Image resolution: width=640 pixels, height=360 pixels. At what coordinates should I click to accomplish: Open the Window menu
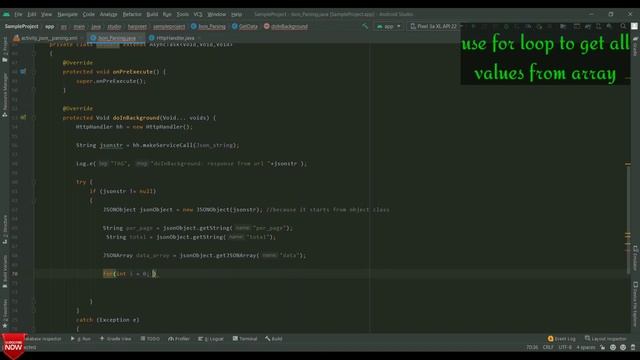pyautogui.click(x=216, y=14)
